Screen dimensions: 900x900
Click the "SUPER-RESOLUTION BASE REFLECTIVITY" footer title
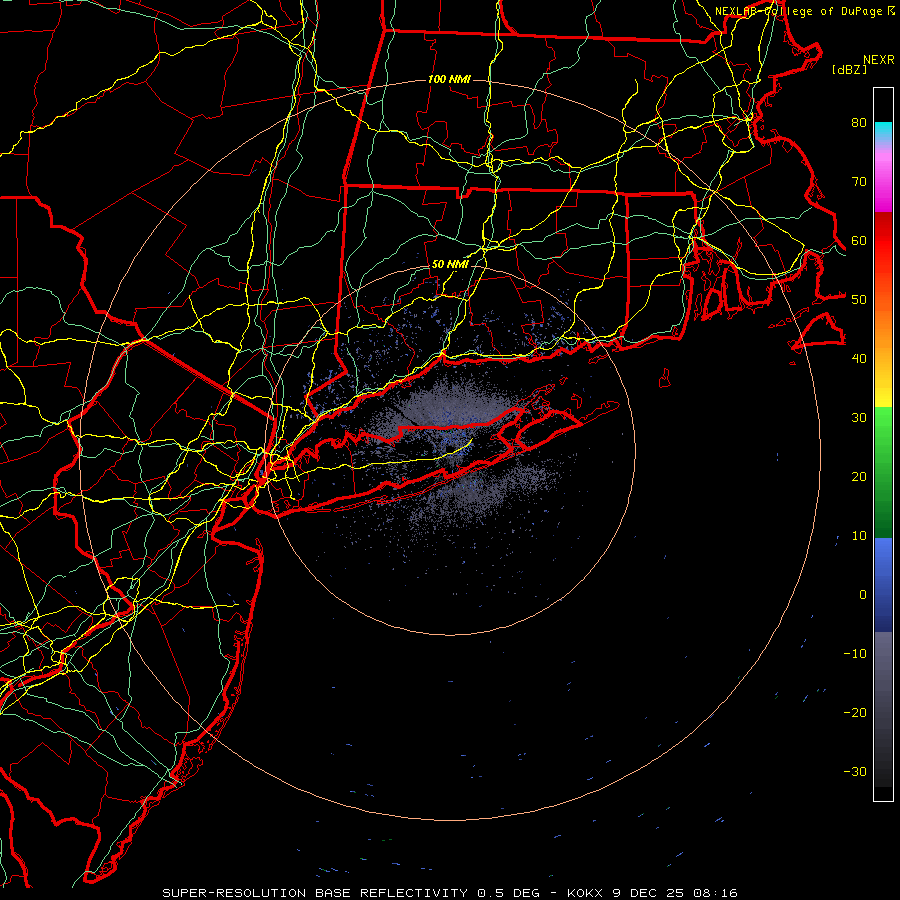(x=315, y=893)
